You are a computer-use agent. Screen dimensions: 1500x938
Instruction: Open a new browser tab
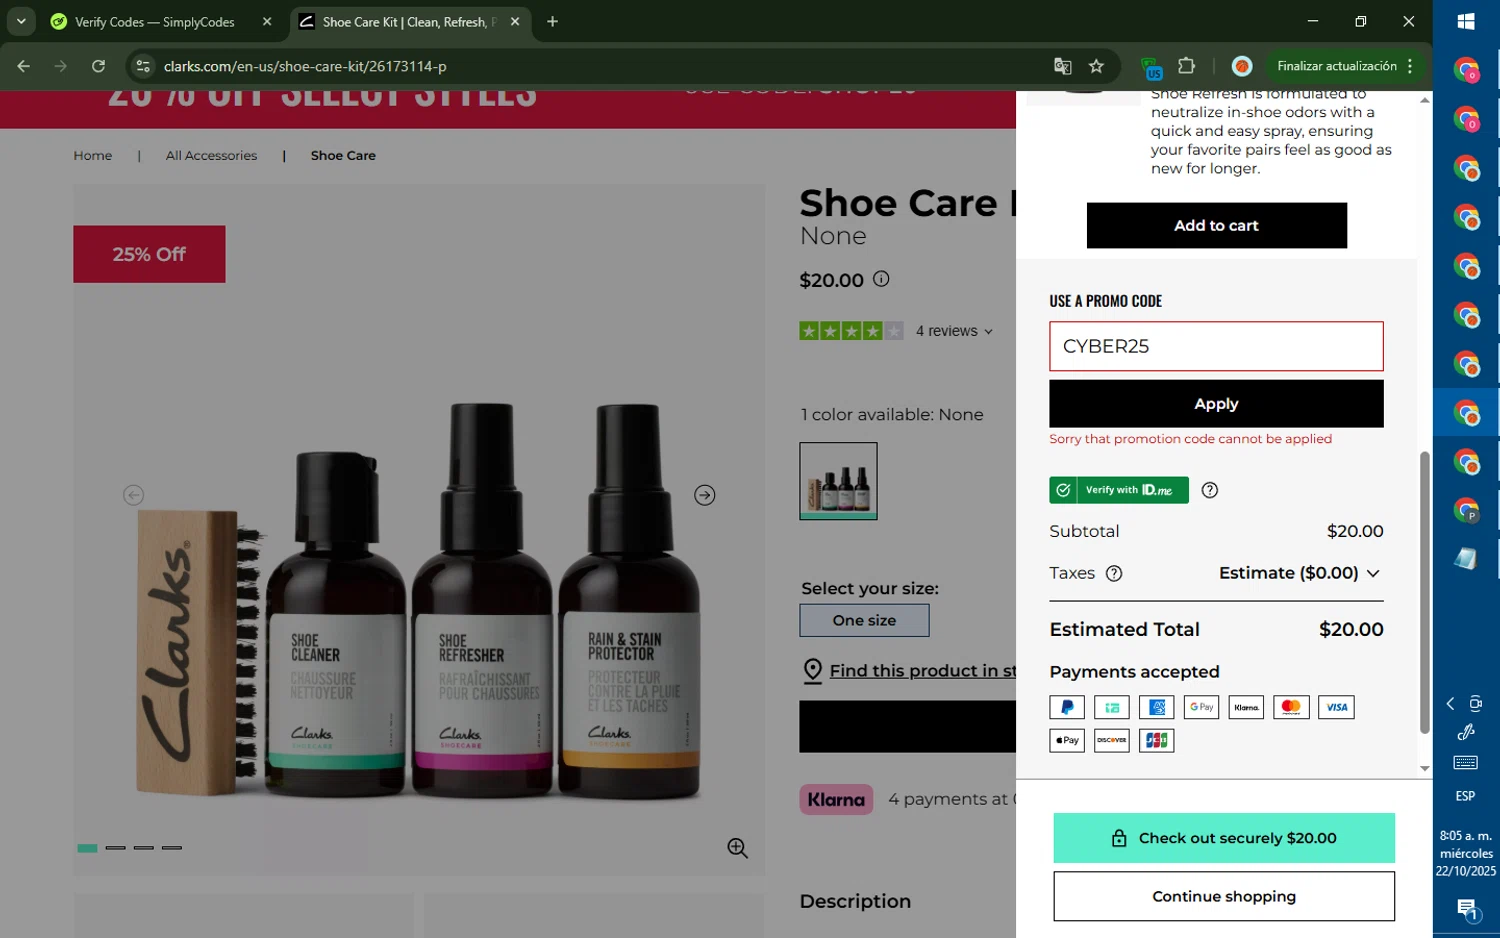click(x=552, y=22)
